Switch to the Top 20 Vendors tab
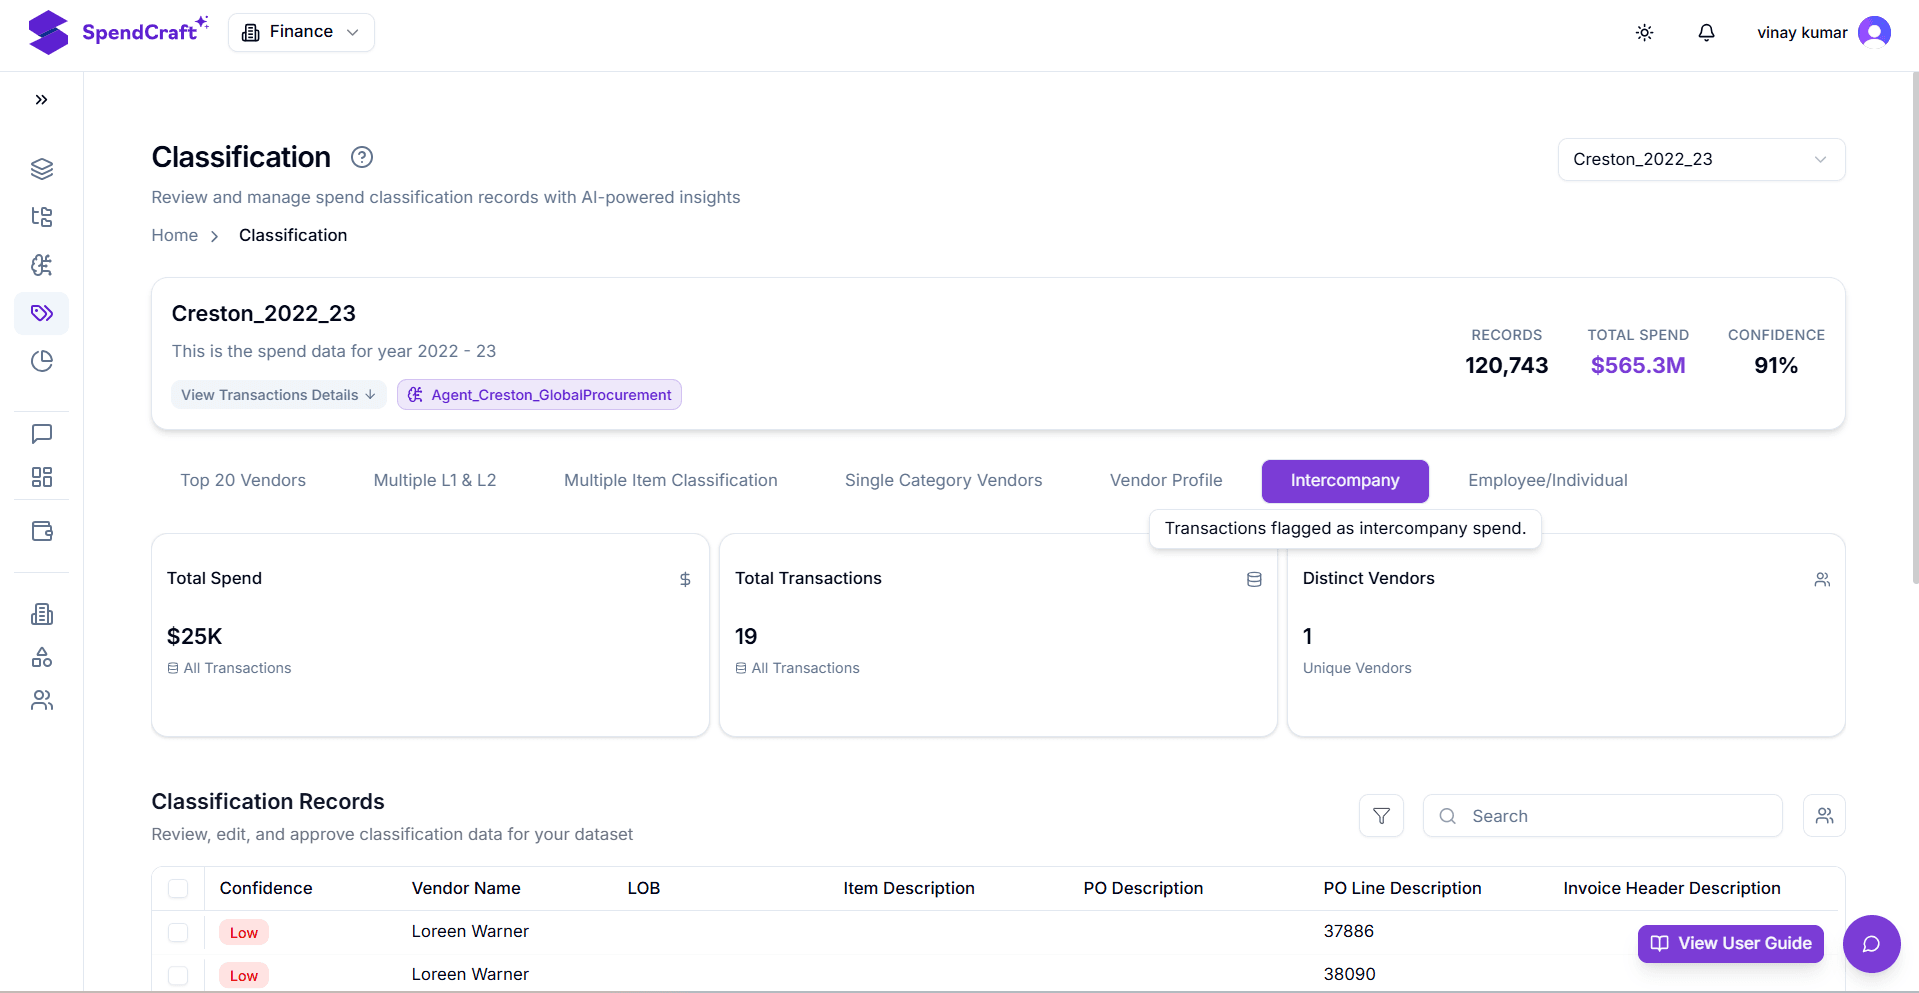This screenshot has height=993, width=1919. 243,481
